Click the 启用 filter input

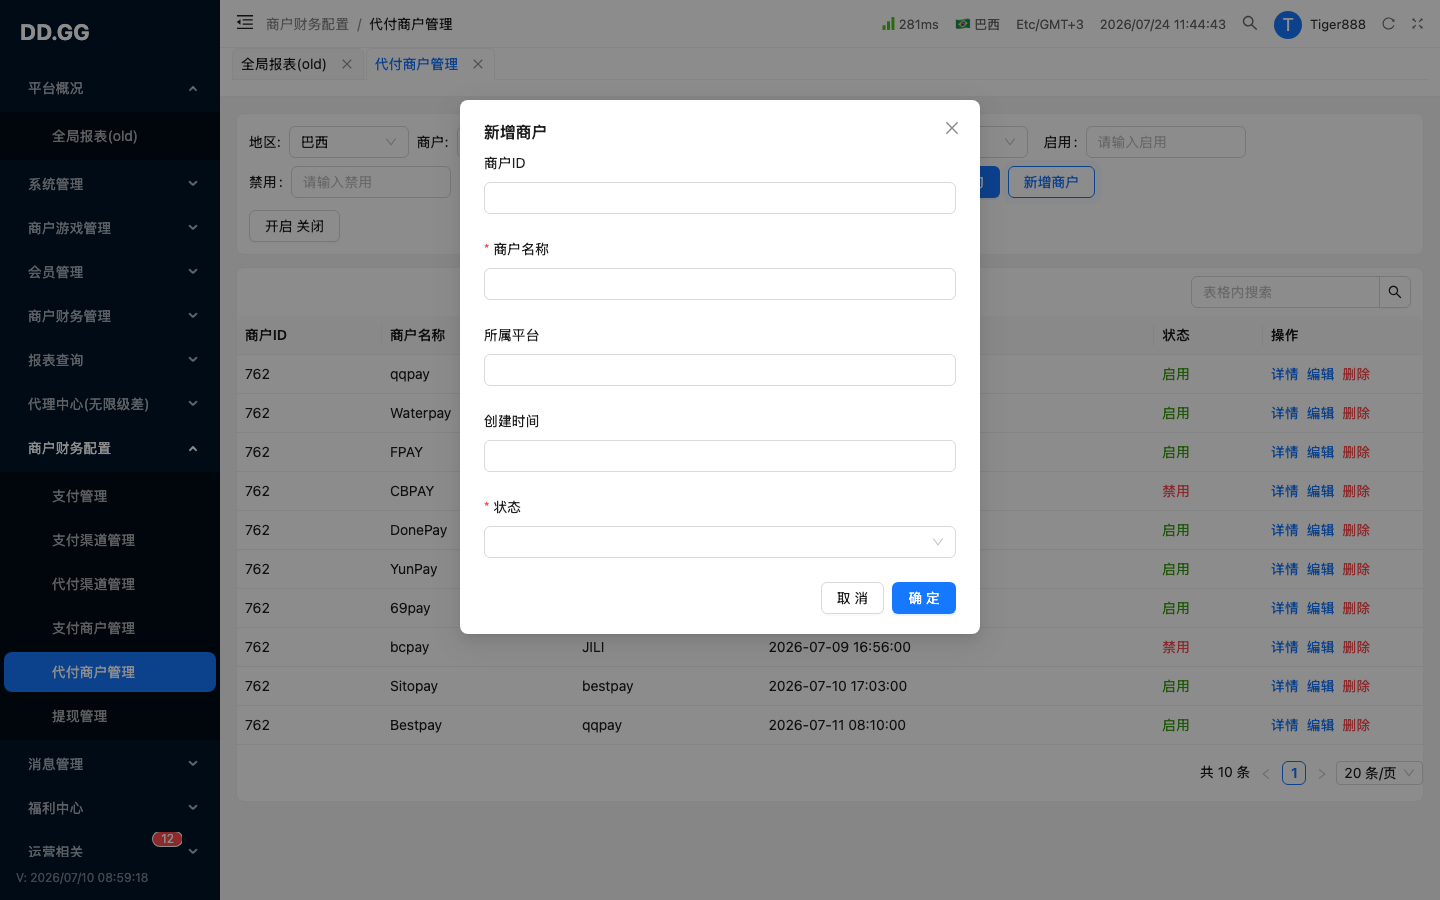1166,142
